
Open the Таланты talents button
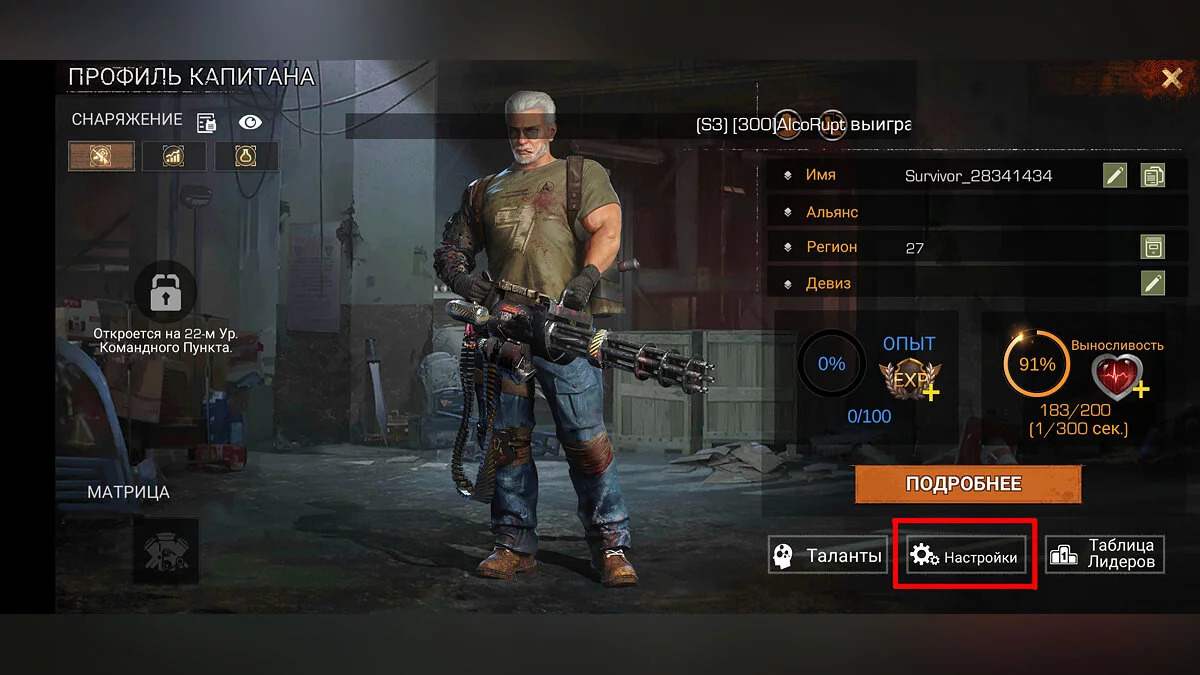(x=827, y=556)
